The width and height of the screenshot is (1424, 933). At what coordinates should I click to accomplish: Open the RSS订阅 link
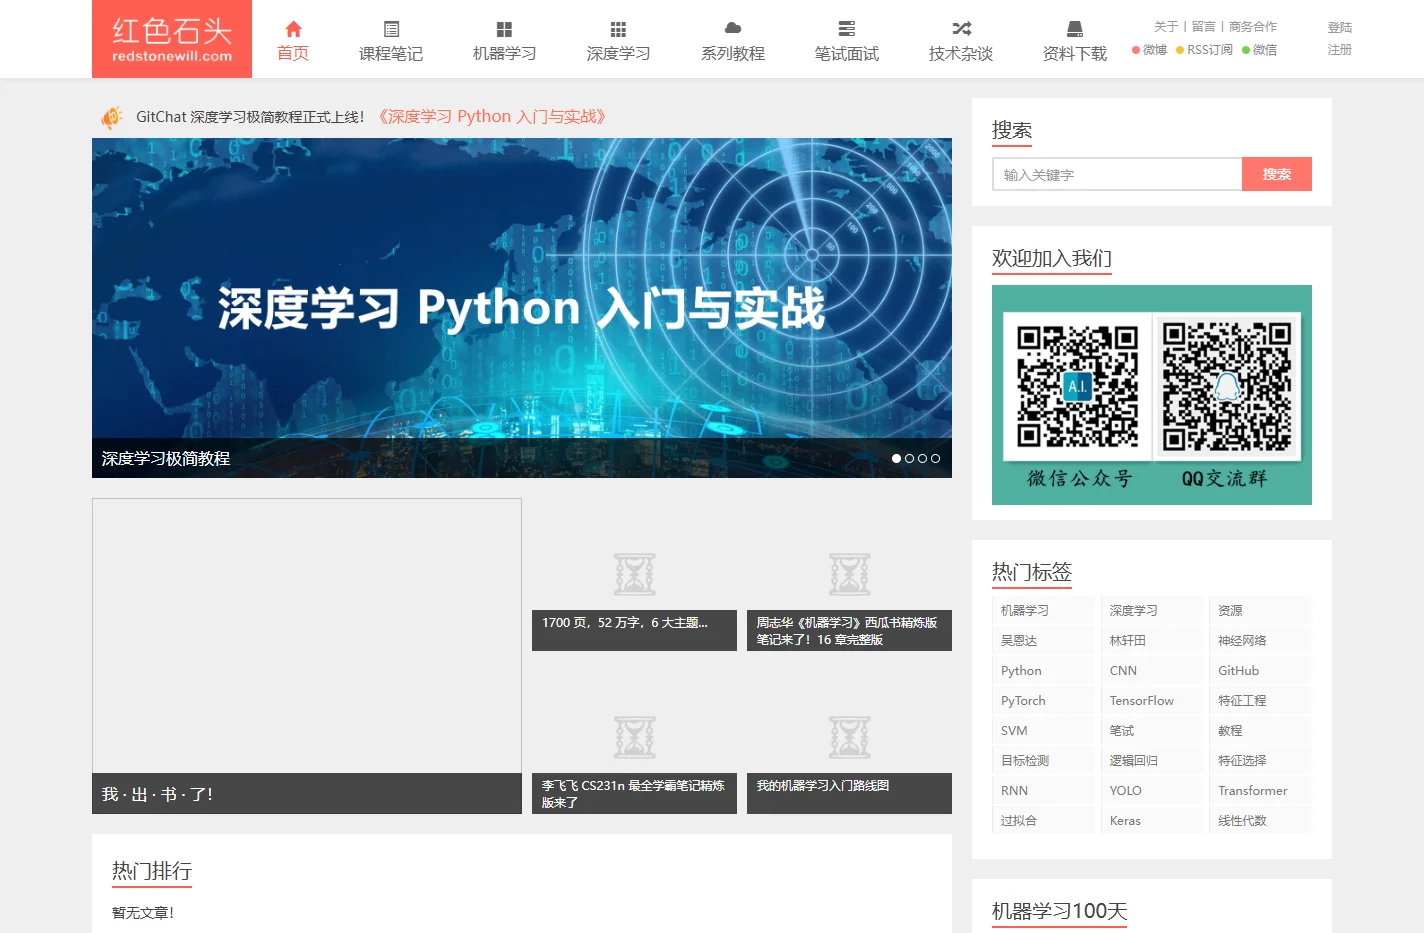1205,50
